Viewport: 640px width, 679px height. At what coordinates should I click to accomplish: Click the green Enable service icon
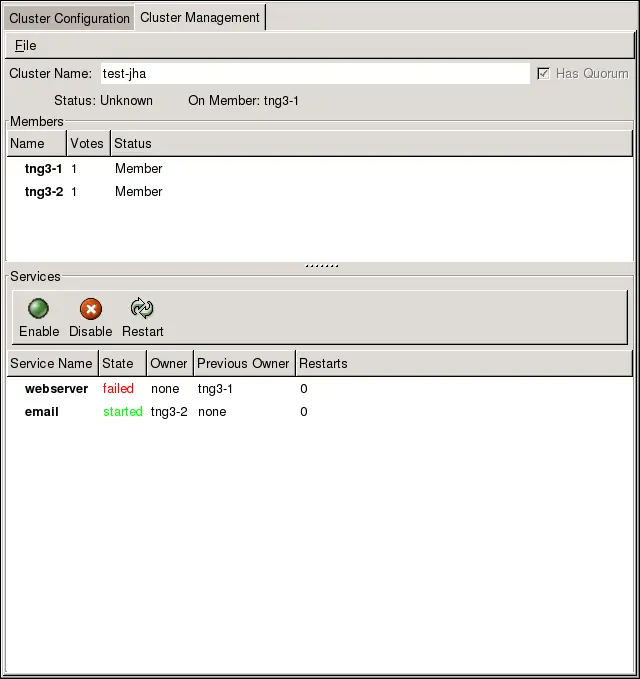[39, 309]
